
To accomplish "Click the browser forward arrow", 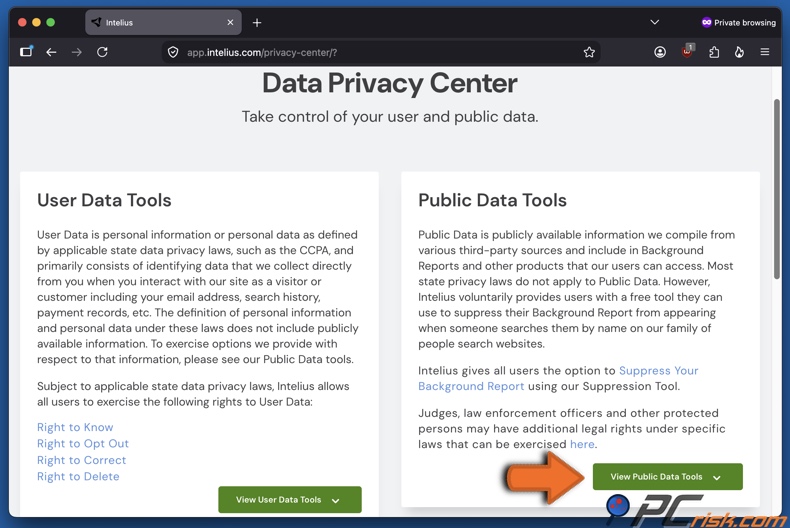I will pos(77,52).
